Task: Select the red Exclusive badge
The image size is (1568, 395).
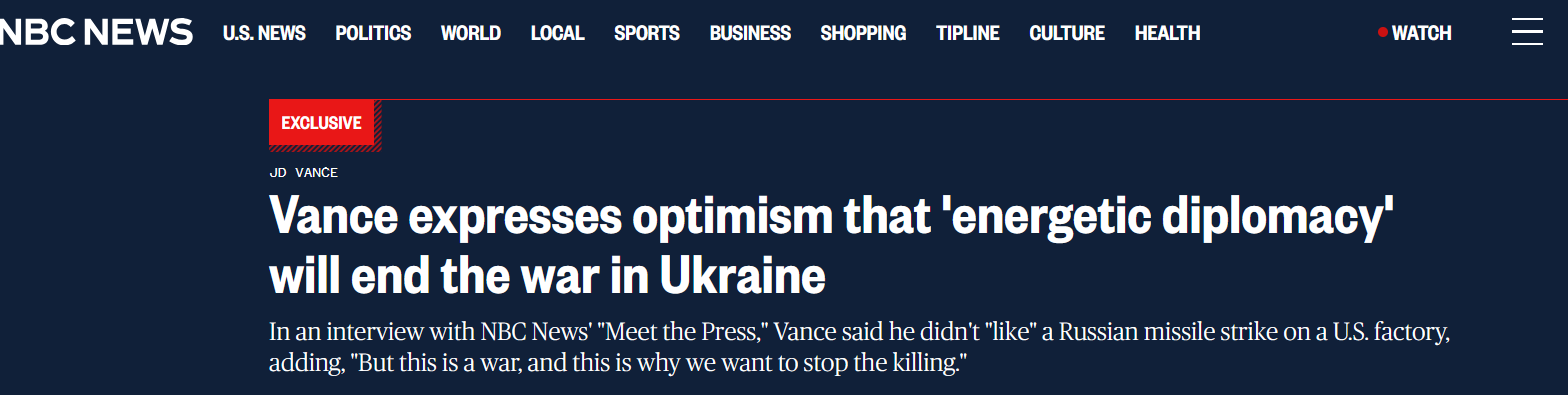Action: click(x=321, y=123)
